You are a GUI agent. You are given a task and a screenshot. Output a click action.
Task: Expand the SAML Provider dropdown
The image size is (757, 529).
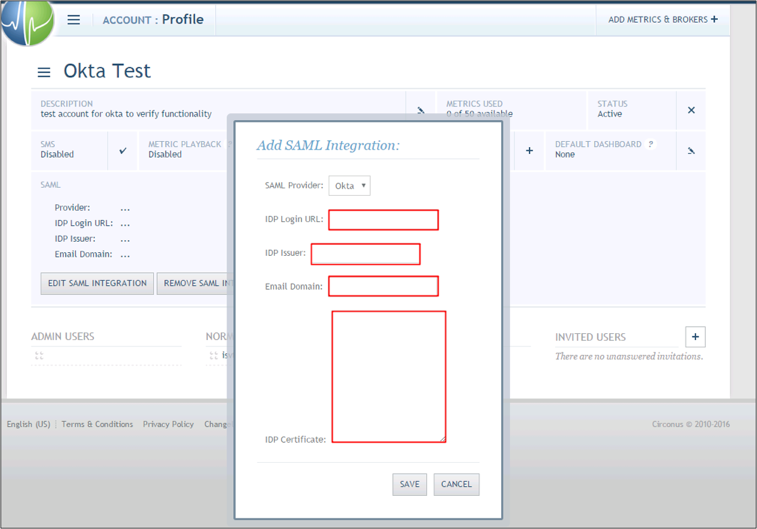tap(350, 186)
